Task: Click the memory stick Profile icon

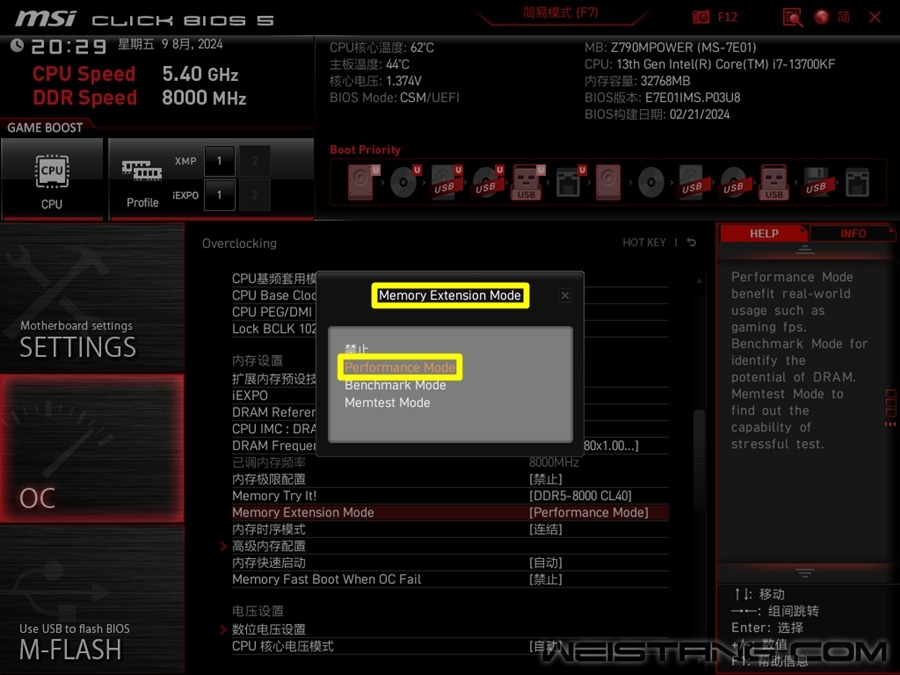Action: point(142,170)
